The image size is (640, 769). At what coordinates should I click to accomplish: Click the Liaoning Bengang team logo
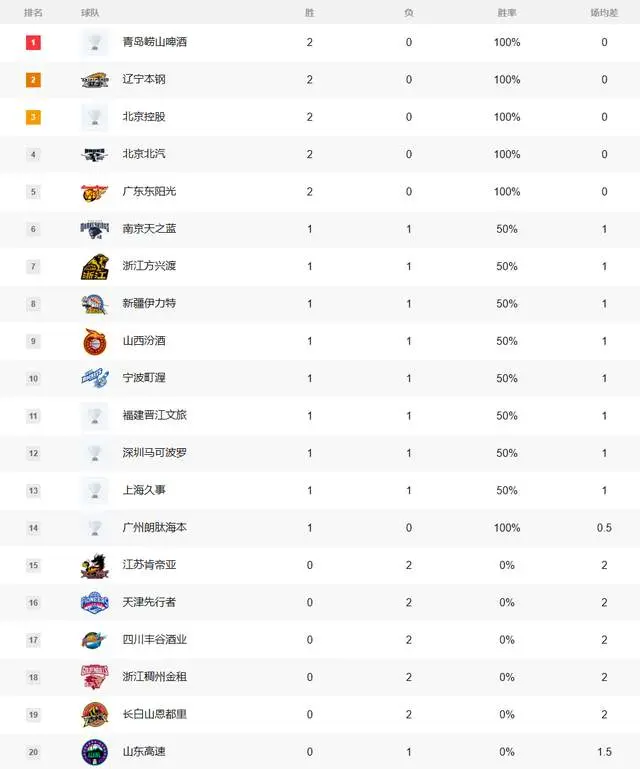point(94,80)
